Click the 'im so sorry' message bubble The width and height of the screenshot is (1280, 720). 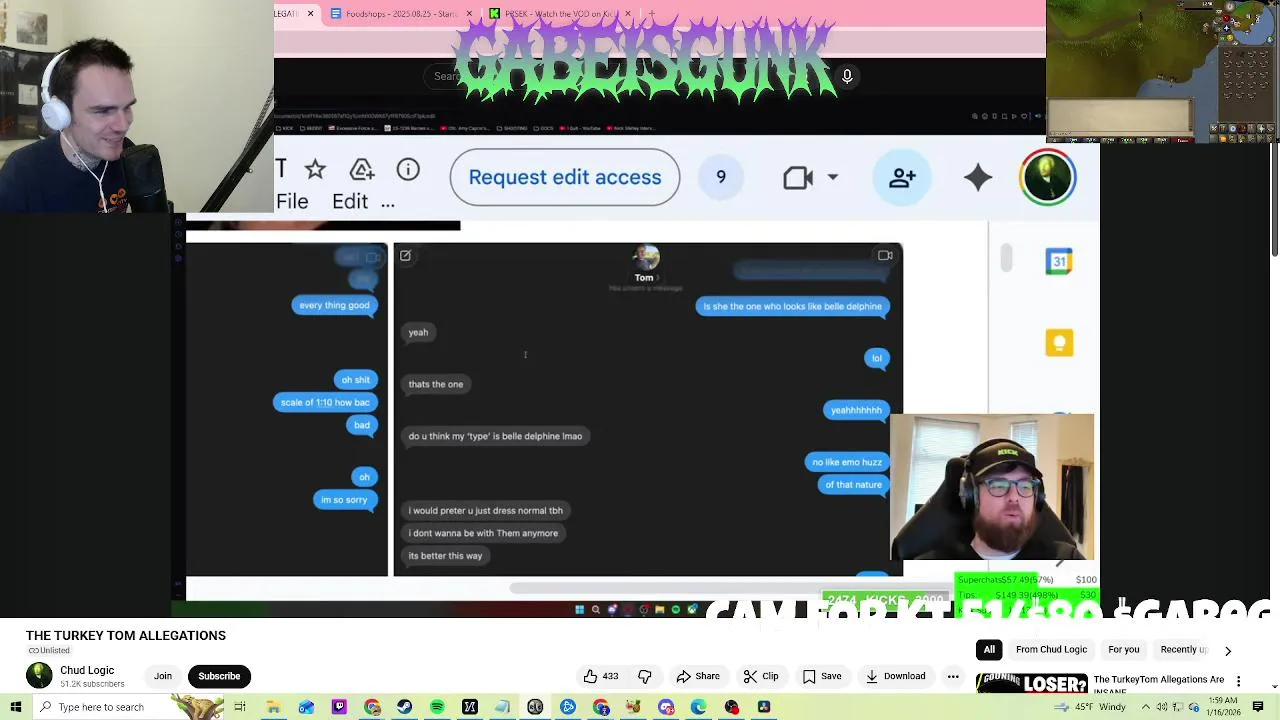click(344, 500)
